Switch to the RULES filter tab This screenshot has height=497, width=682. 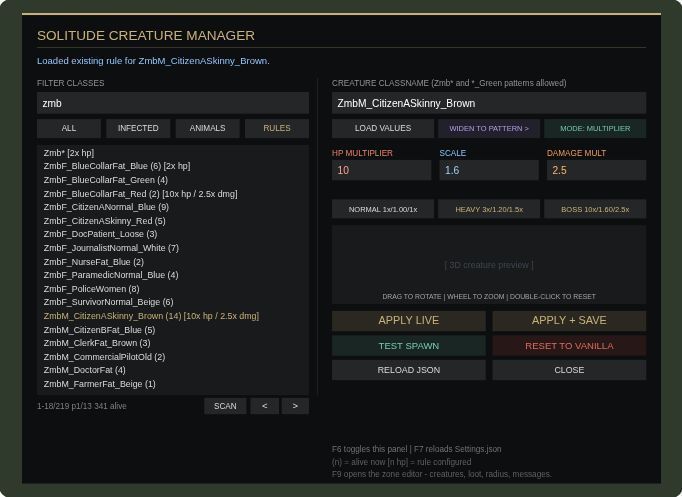click(x=277, y=128)
